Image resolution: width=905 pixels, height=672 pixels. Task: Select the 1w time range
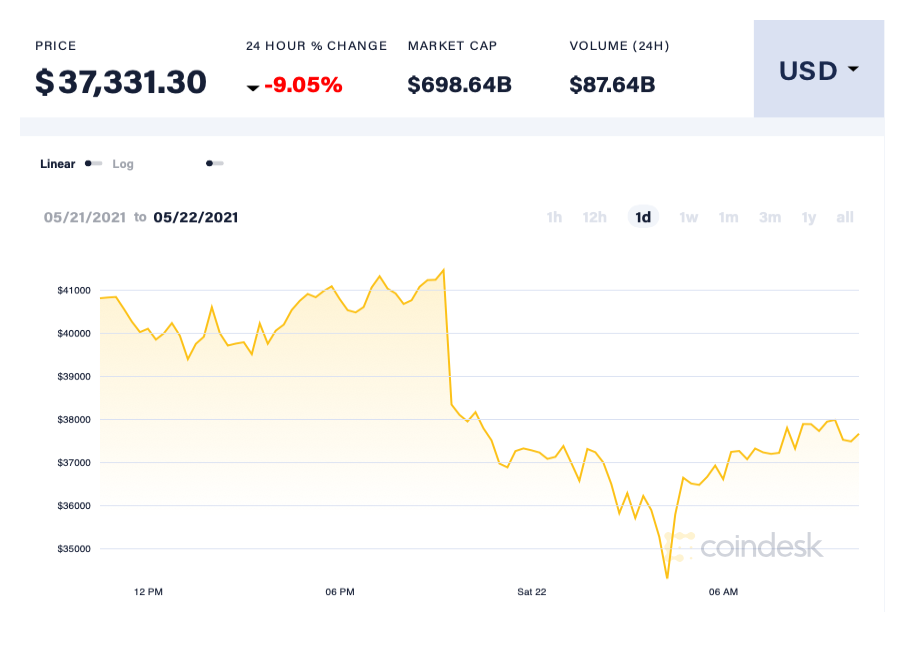point(688,217)
